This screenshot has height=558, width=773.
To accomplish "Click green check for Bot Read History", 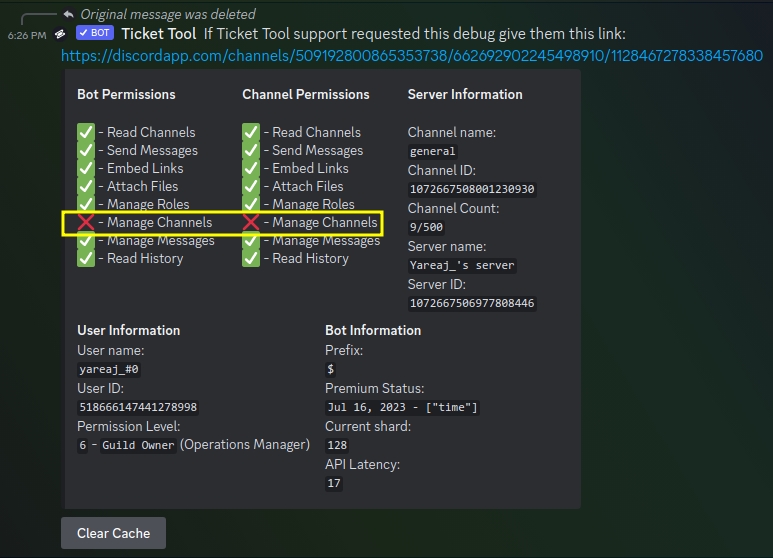I will pyautogui.click(x=86, y=258).
